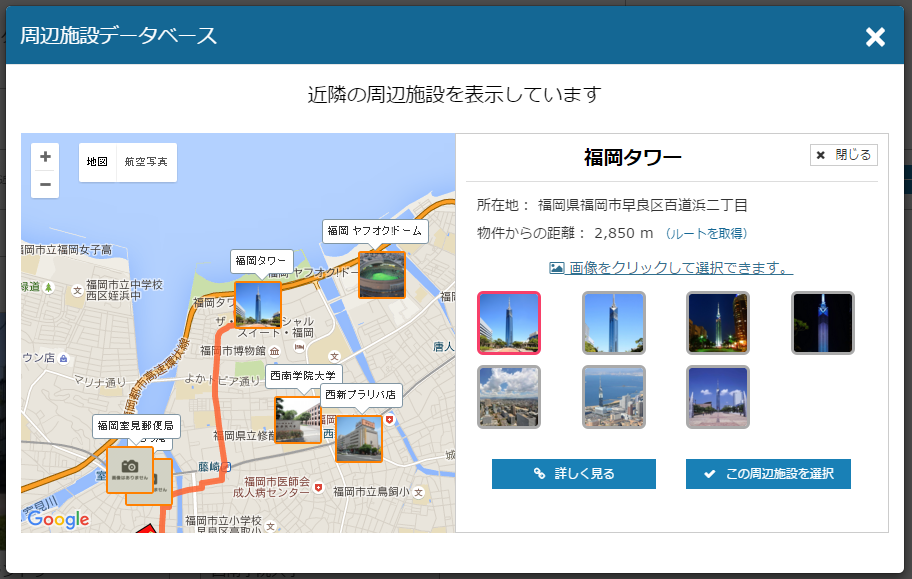
Task: Click the 福岡室見郵便局 label bubble
Action: click(136, 426)
